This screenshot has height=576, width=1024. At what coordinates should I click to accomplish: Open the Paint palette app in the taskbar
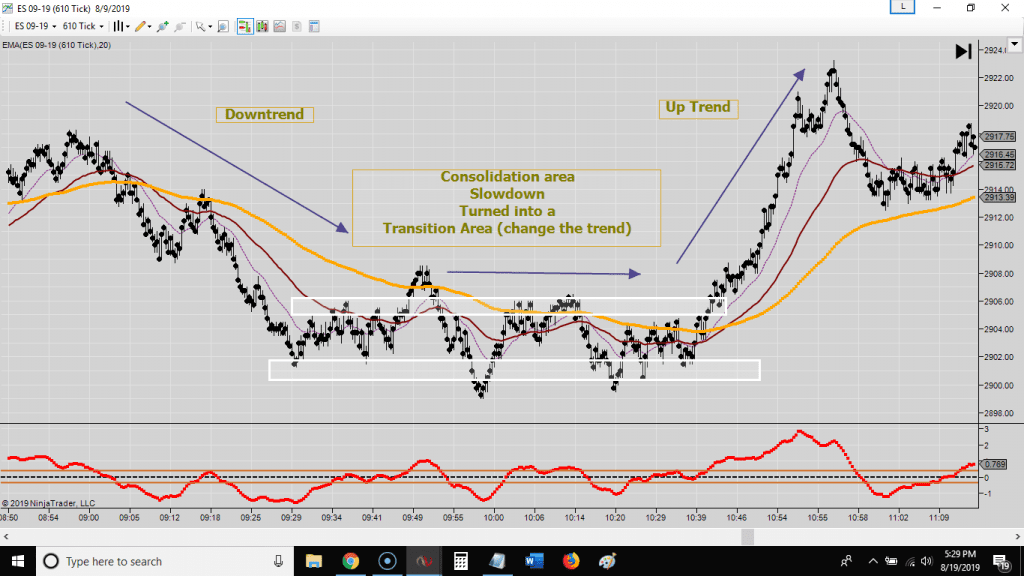coord(607,561)
